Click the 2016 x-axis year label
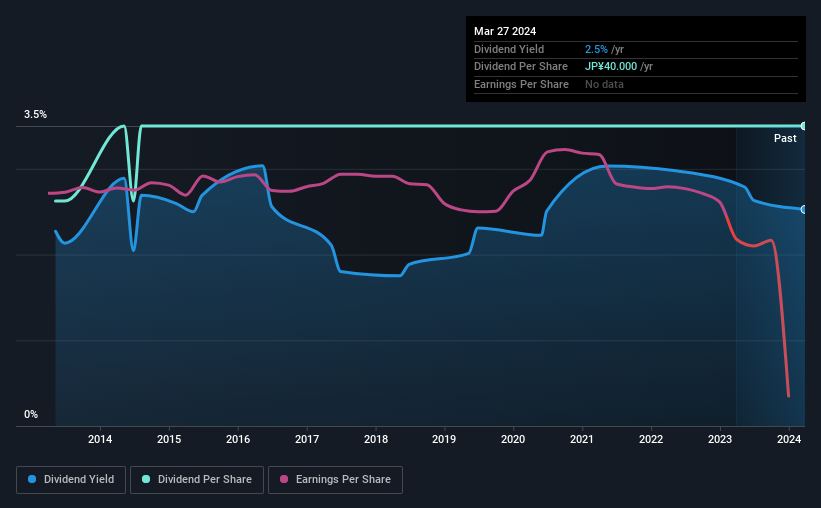 click(238, 439)
